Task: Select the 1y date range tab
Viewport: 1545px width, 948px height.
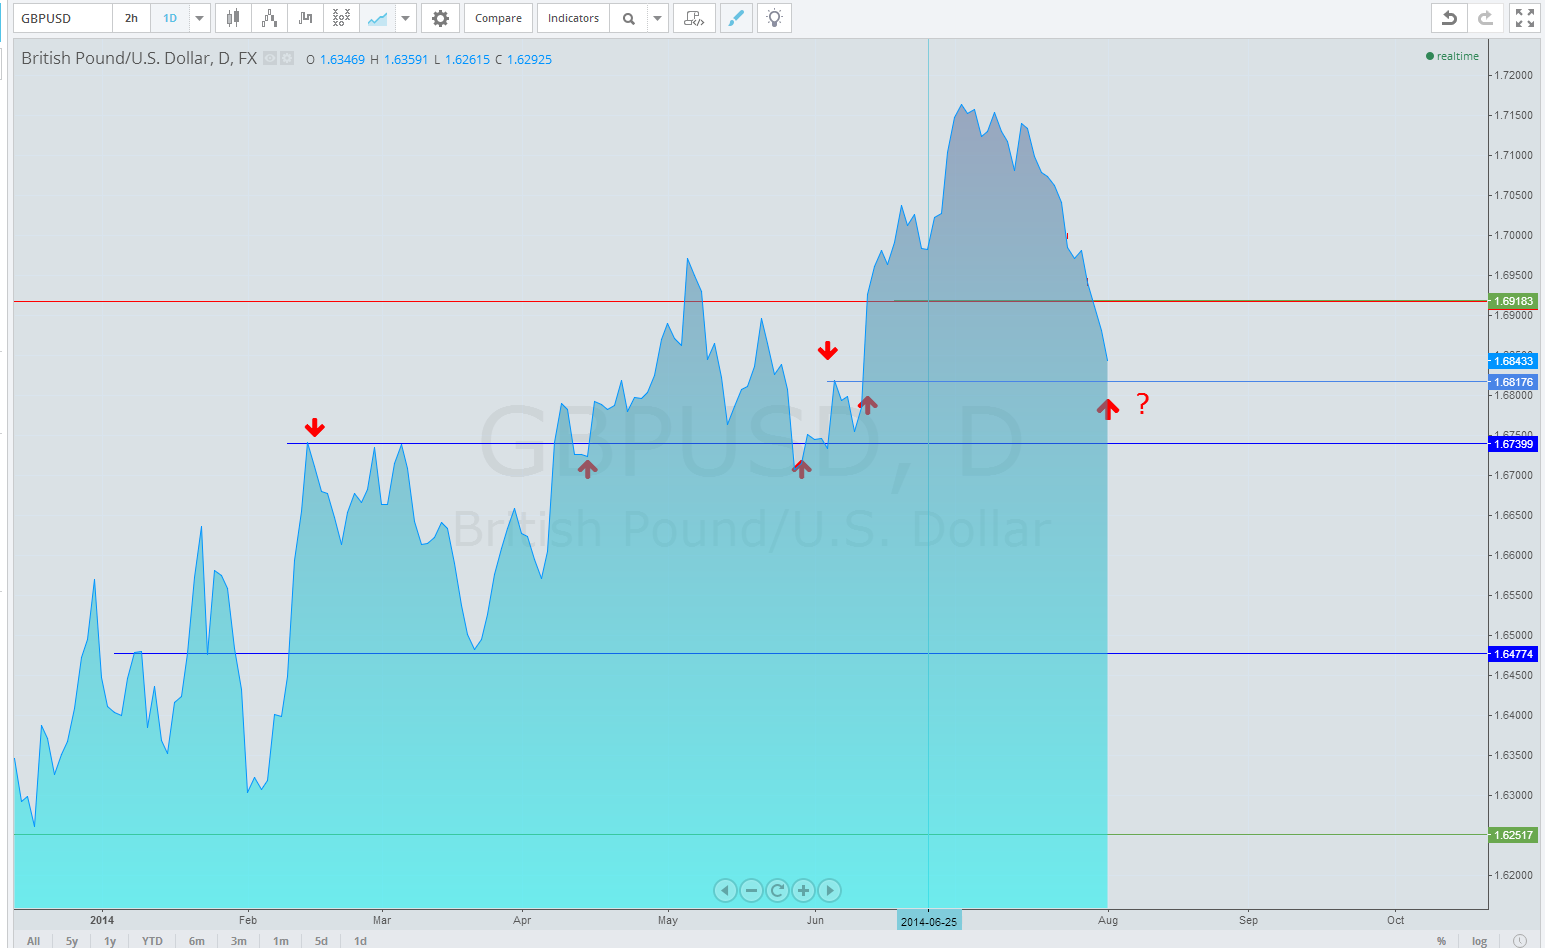Action: tap(110, 941)
